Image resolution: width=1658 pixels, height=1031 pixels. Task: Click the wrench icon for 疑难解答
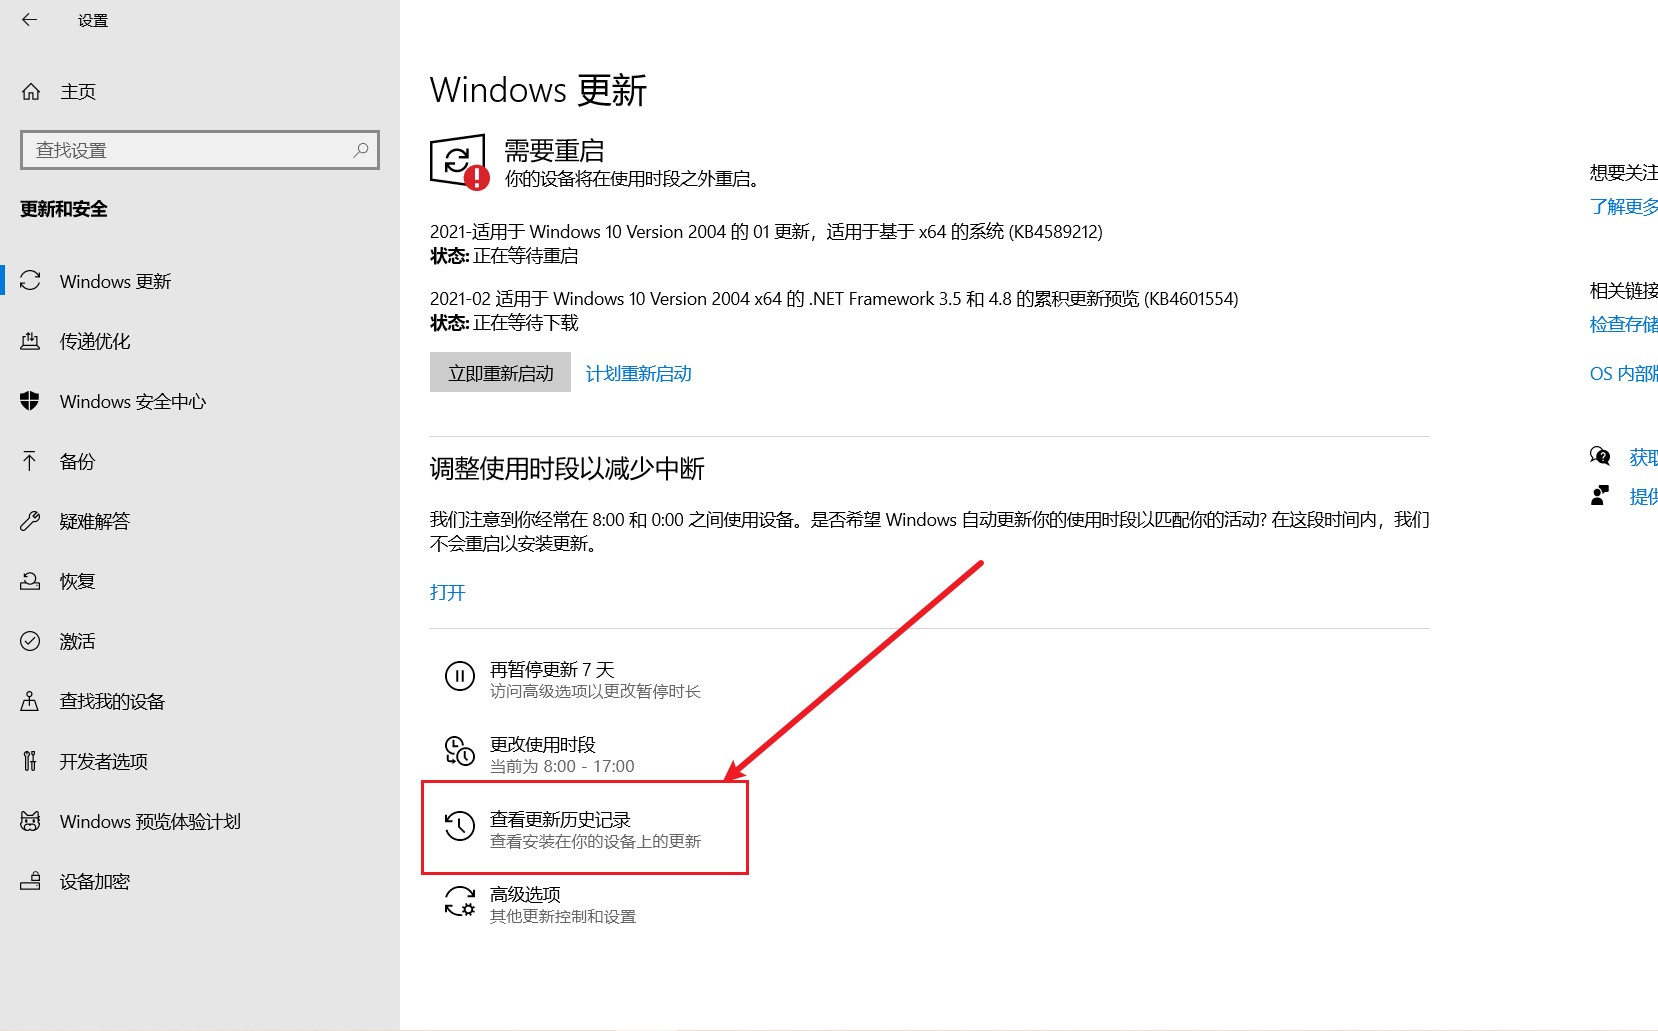point(30,521)
